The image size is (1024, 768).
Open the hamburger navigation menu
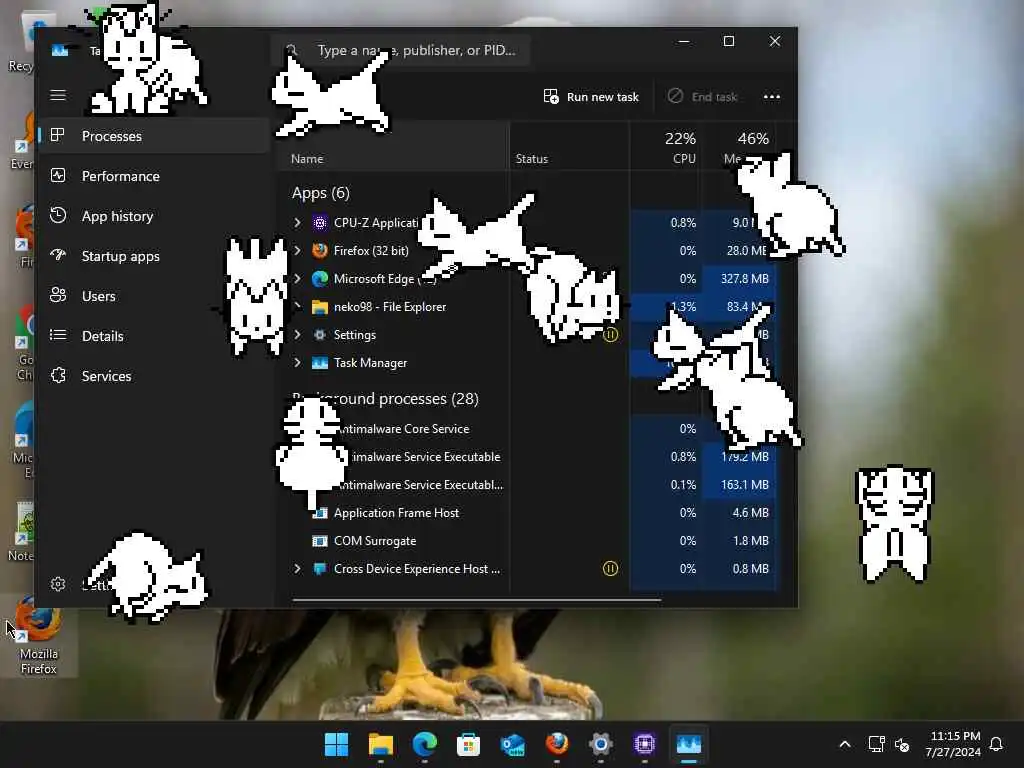pos(58,95)
